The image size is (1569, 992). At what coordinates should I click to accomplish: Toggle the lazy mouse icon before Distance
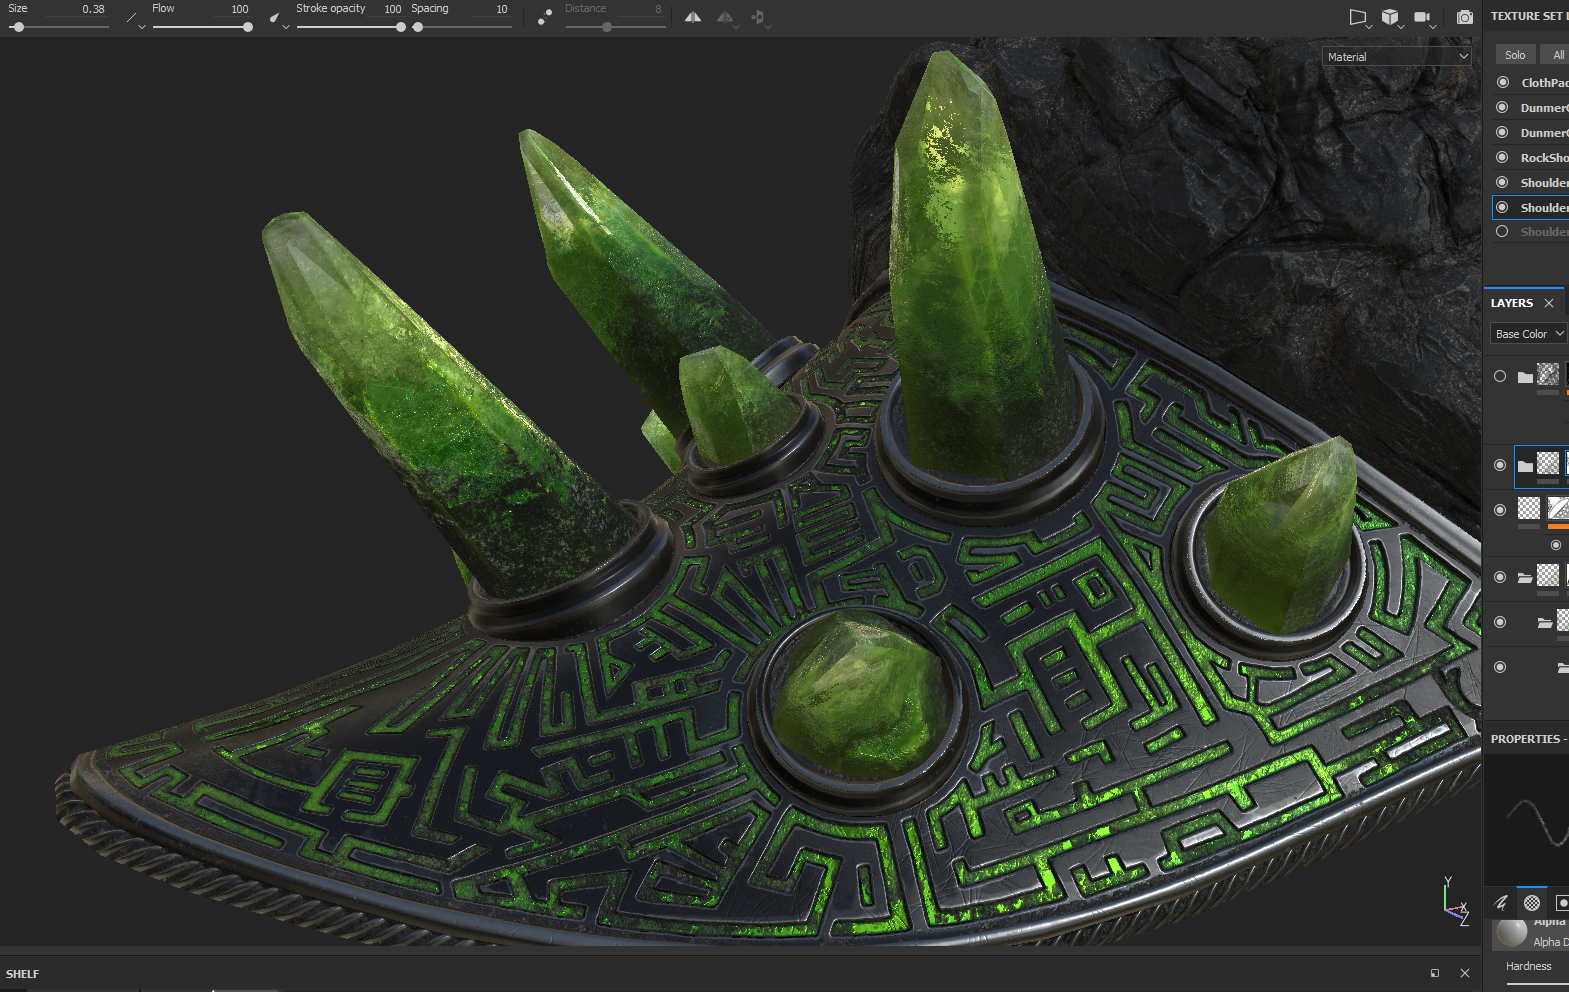click(544, 17)
